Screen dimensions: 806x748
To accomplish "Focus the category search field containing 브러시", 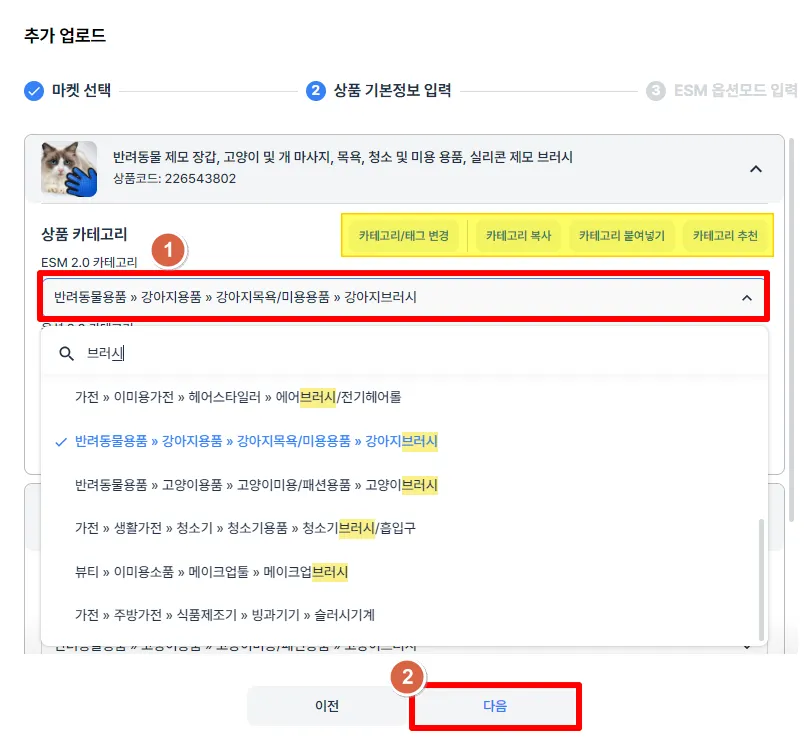I will 404,354.
